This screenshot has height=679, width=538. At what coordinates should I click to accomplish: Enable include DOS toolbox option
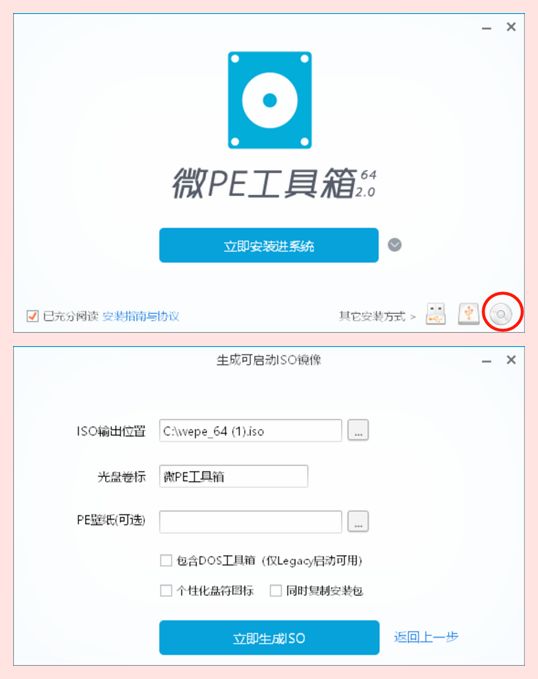pos(166,560)
